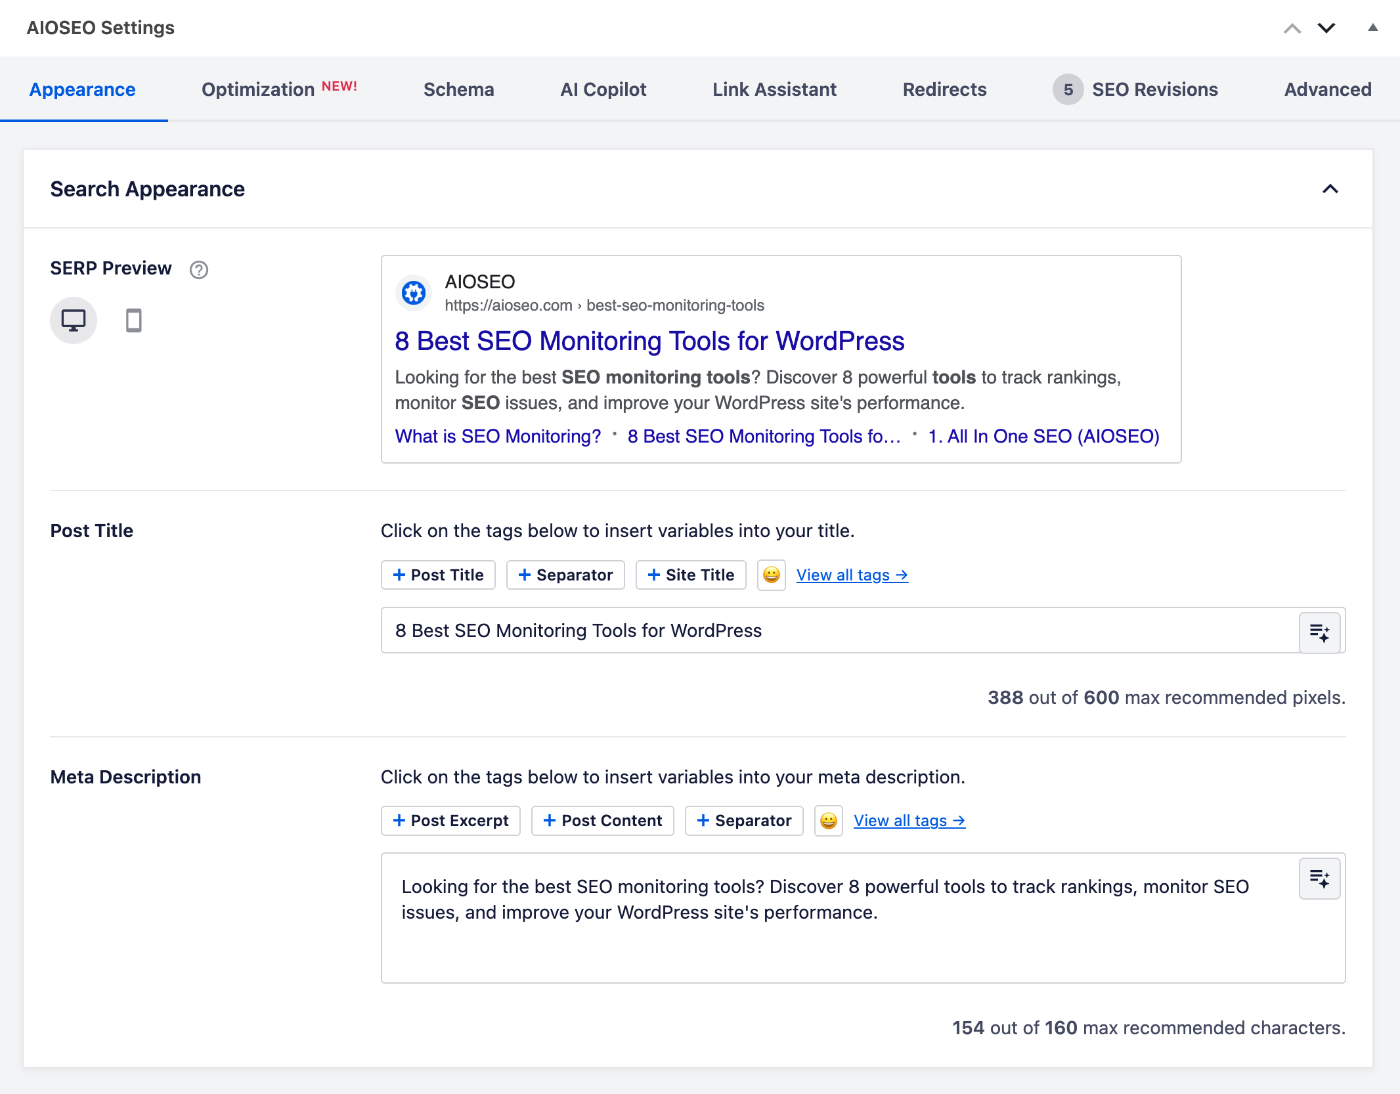The width and height of the screenshot is (1400, 1094).
Task: Select the Appearance tab
Action: [x=83, y=90]
